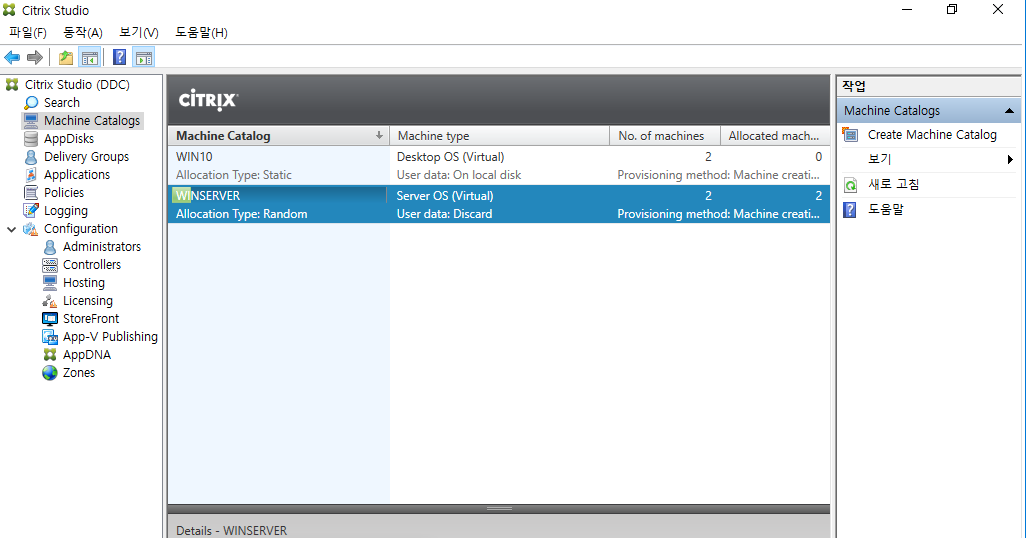
Task: Click the green refresh icon beside 새로 고침
Action: [850, 185]
